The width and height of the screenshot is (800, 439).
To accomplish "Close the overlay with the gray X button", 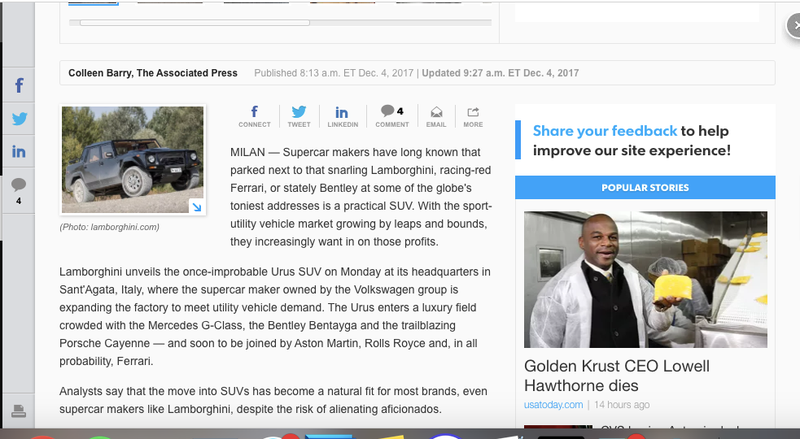I will point(794,26).
